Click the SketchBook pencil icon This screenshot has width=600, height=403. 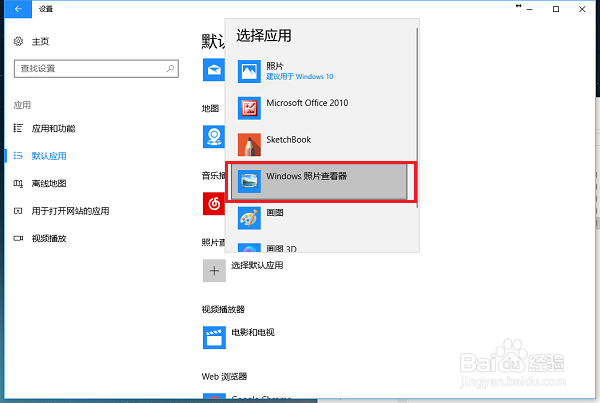249,145
